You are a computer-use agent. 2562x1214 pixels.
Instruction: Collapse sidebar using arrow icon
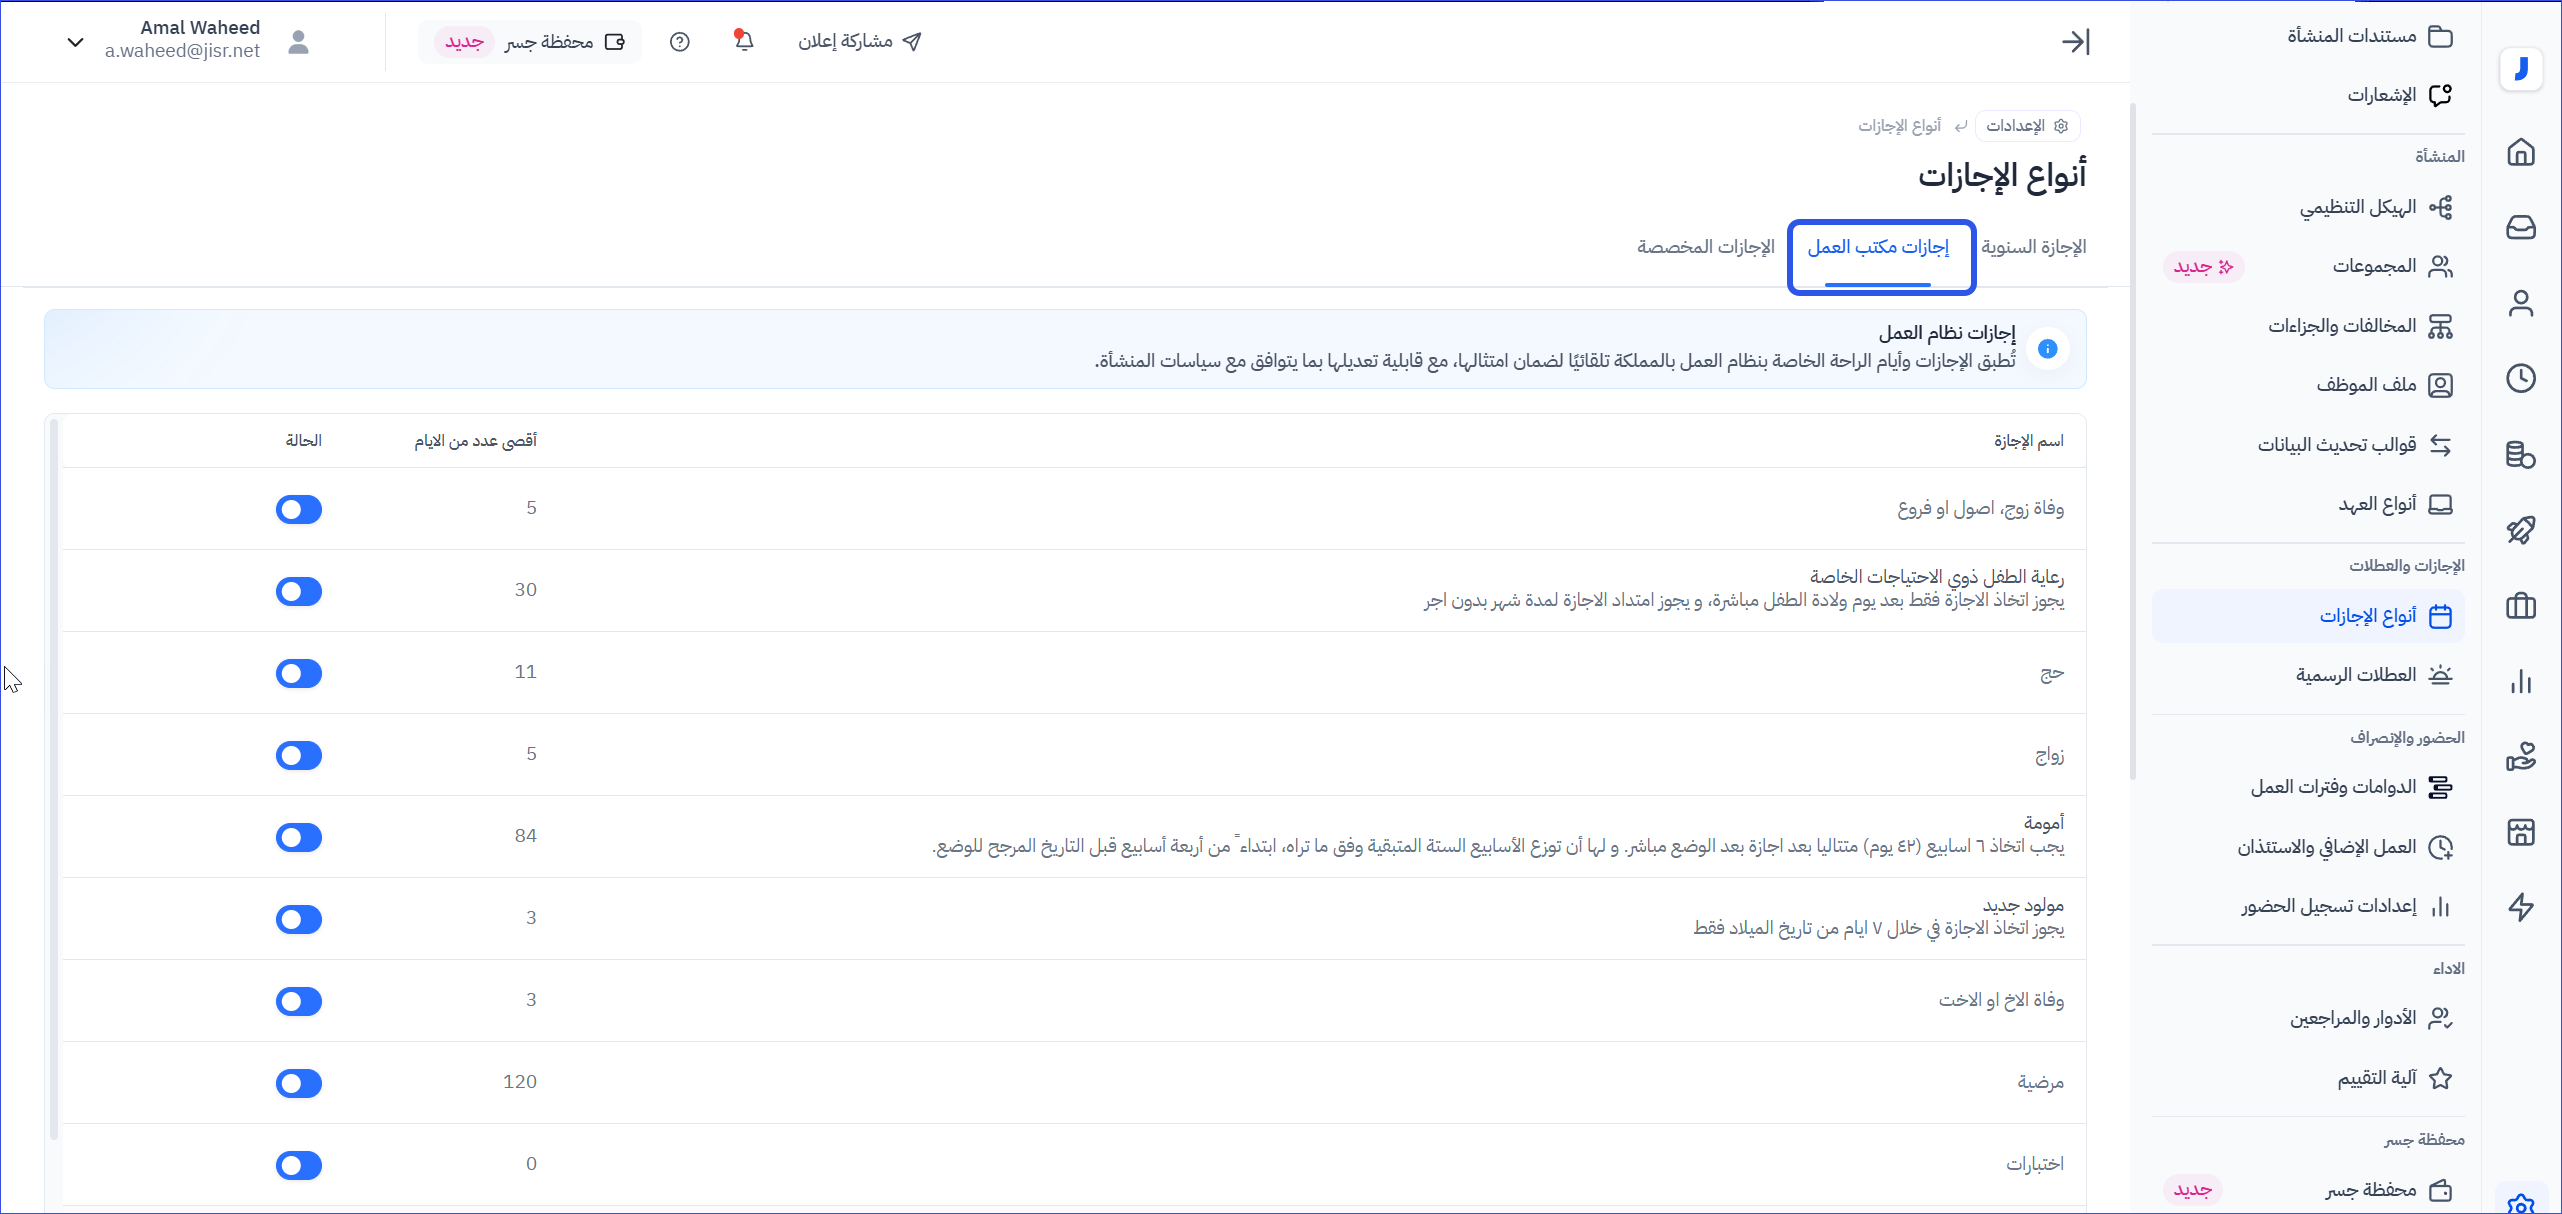(x=2075, y=42)
